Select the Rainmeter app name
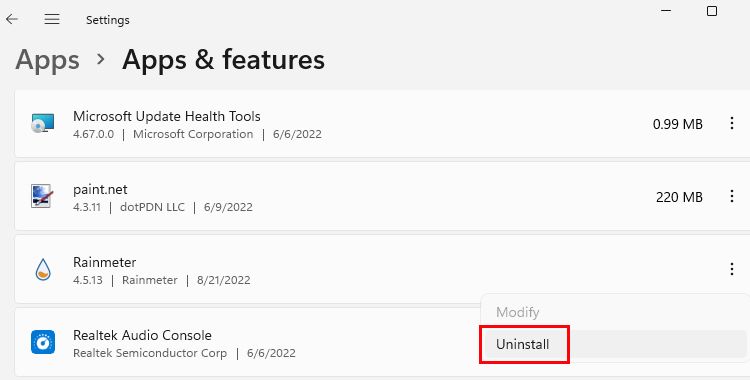 pyautogui.click(x=104, y=262)
